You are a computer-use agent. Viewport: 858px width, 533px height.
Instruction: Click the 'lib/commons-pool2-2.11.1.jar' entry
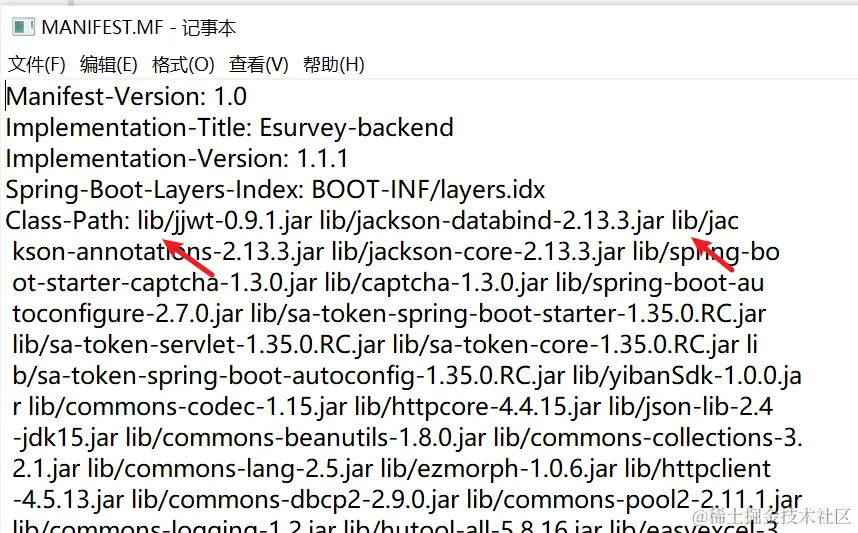(634, 501)
